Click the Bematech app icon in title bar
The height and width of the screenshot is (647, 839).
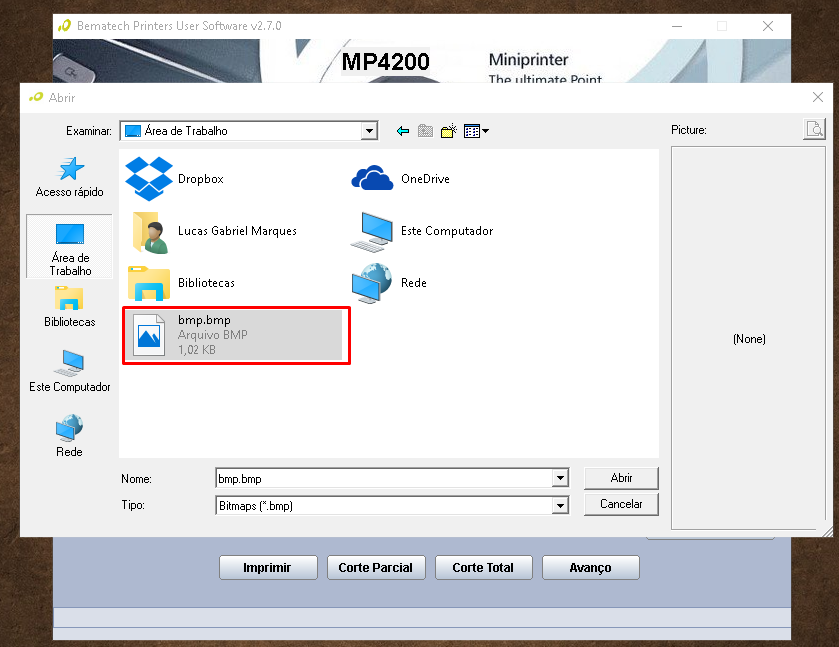point(64,26)
